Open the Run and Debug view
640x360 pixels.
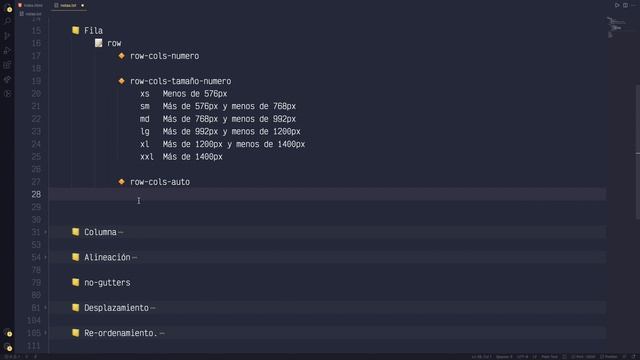point(7,50)
